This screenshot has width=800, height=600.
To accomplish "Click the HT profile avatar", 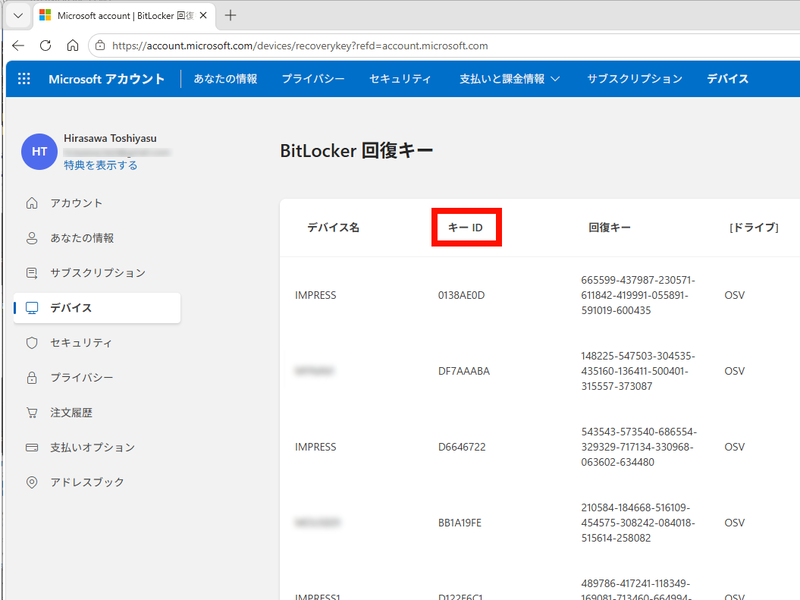I will 39,152.
